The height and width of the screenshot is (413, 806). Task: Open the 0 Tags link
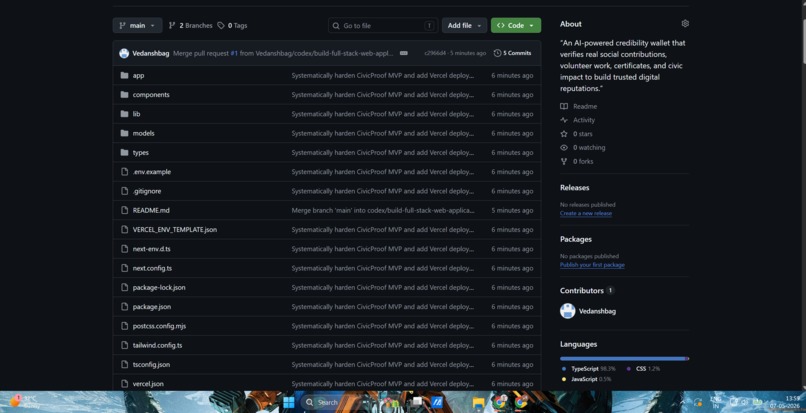pyautogui.click(x=232, y=26)
